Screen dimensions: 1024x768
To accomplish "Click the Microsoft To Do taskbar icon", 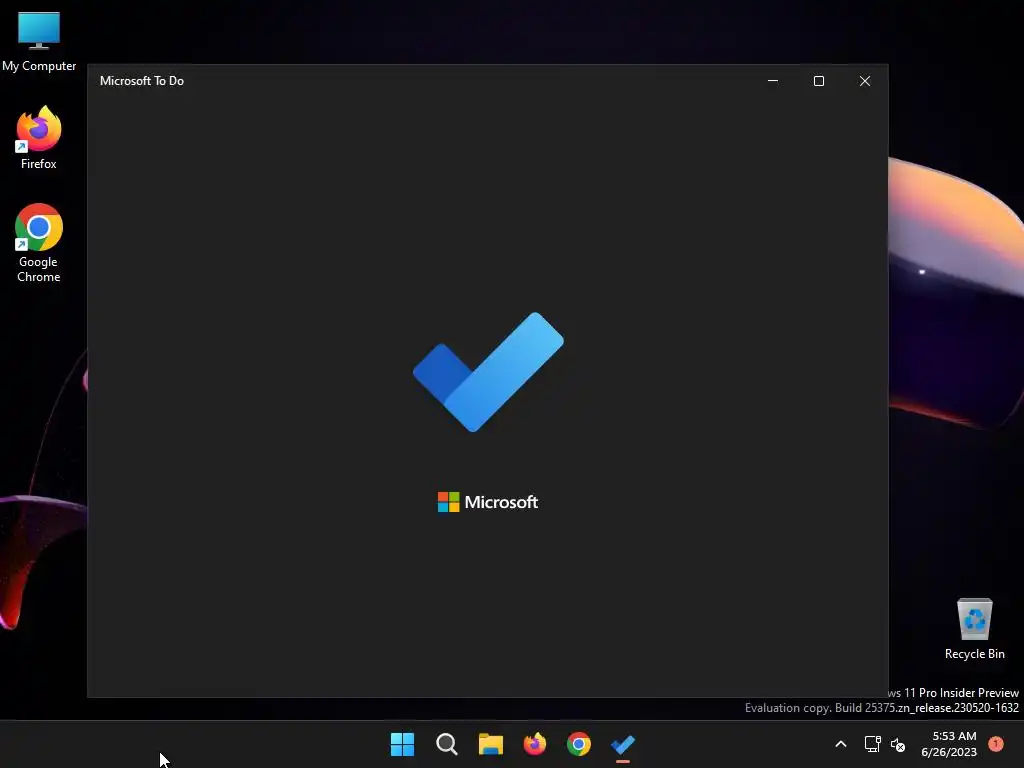I will coord(623,744).
